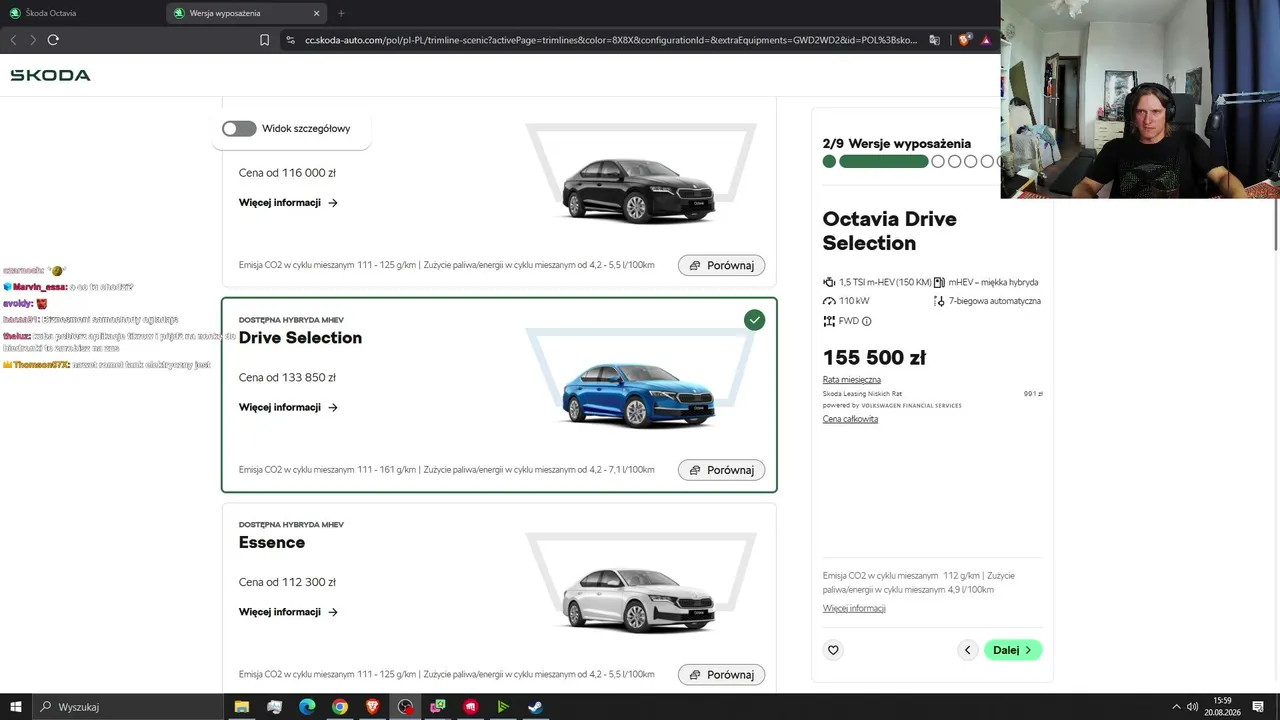Select the blue Drive Selection car image
Image resolution: width=1280 pixels, height=720 pixels.
coord(638,395)
